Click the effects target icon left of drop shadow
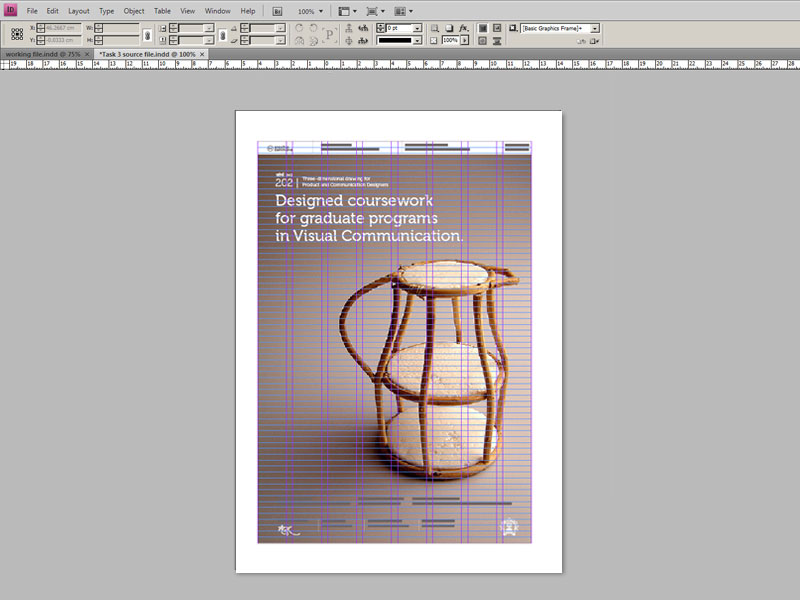The width and height of the screenshot is (800, 600). click(435, 28)
